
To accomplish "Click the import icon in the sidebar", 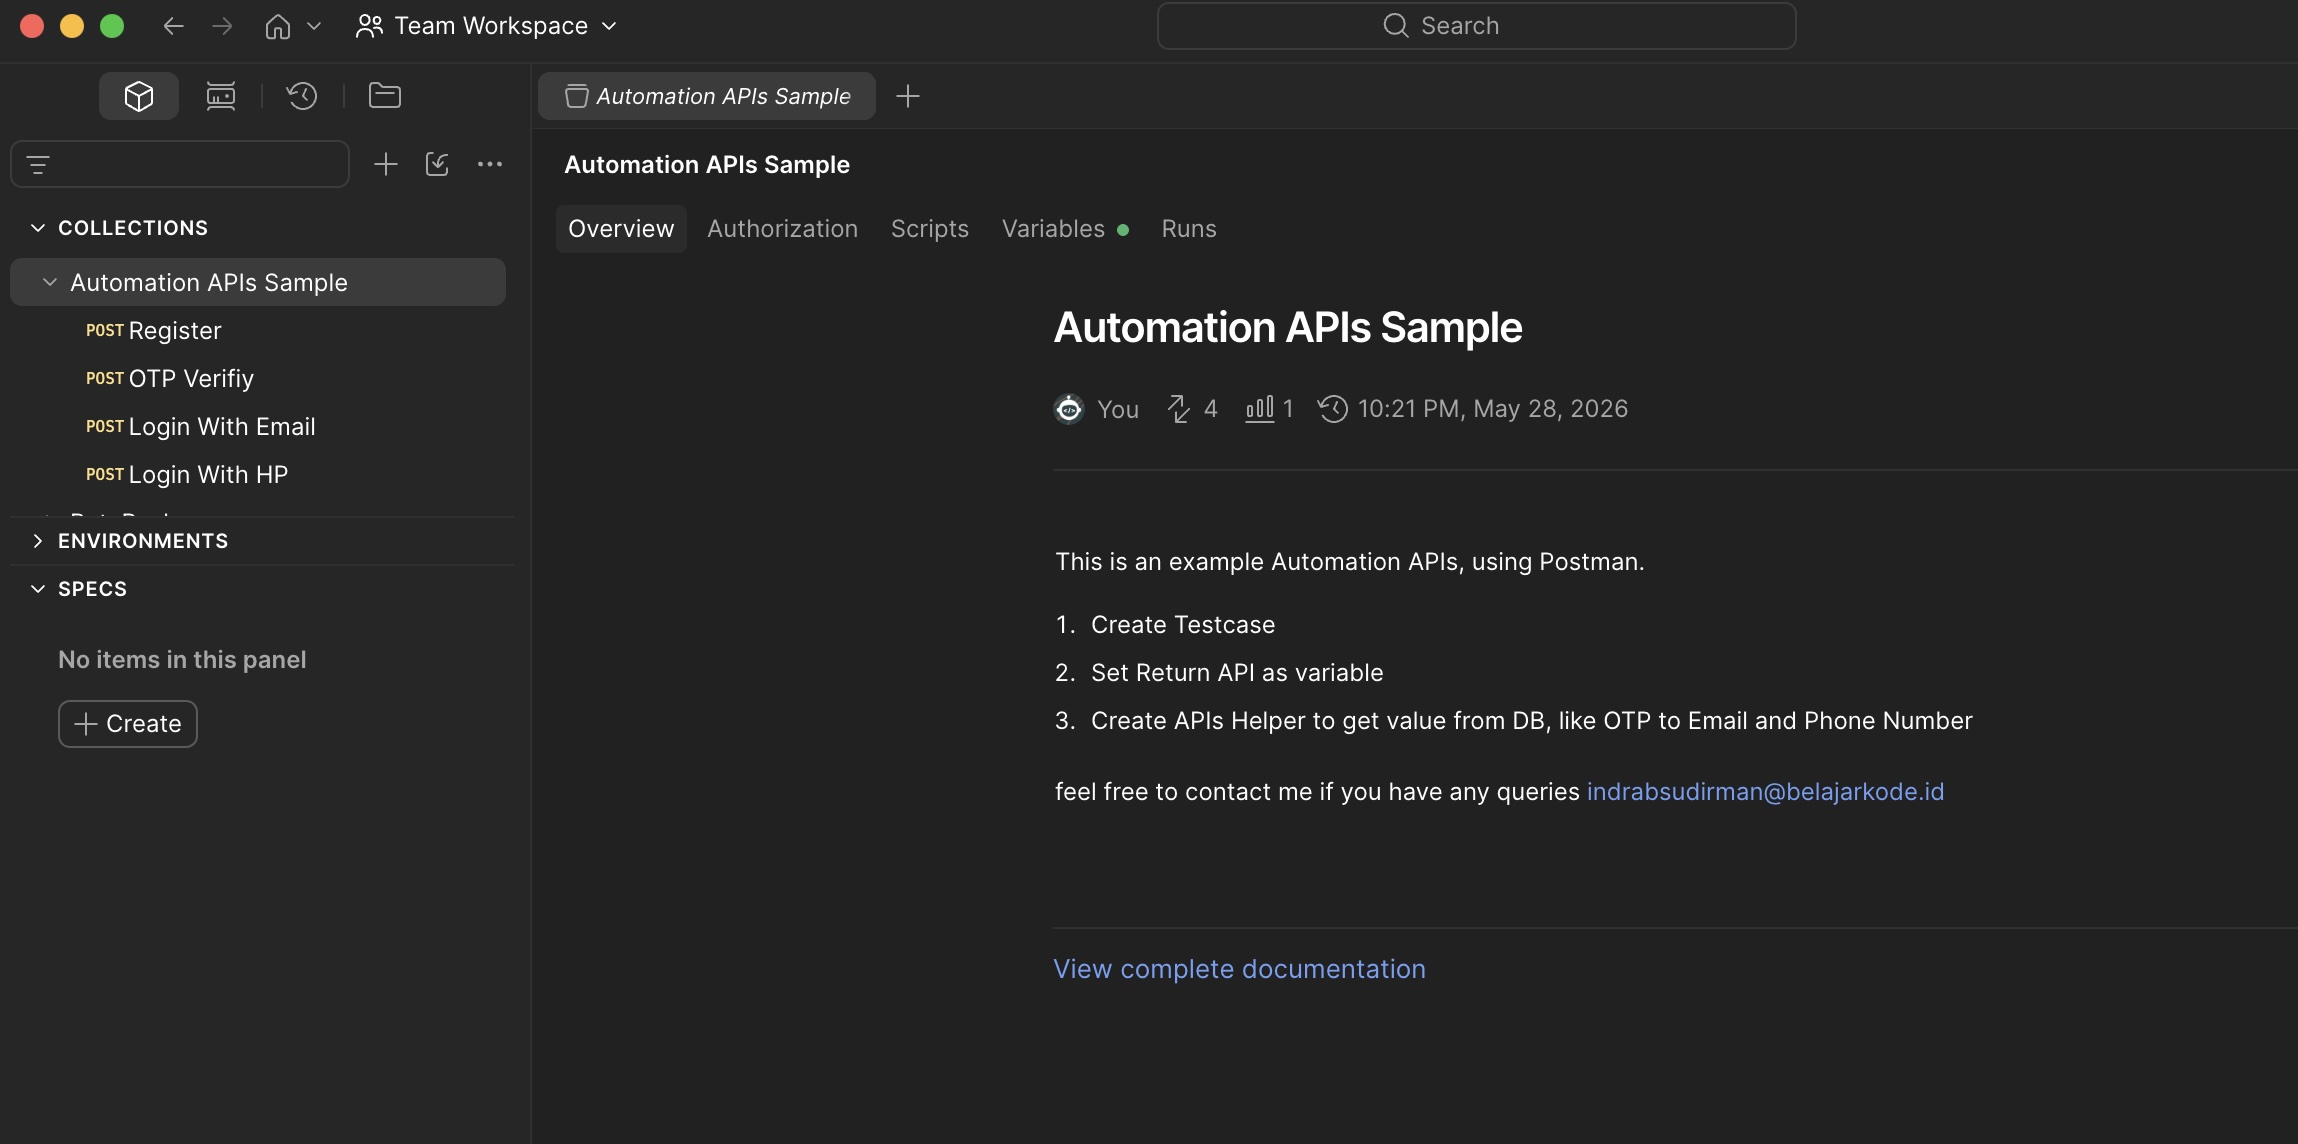I will [437, 164].
